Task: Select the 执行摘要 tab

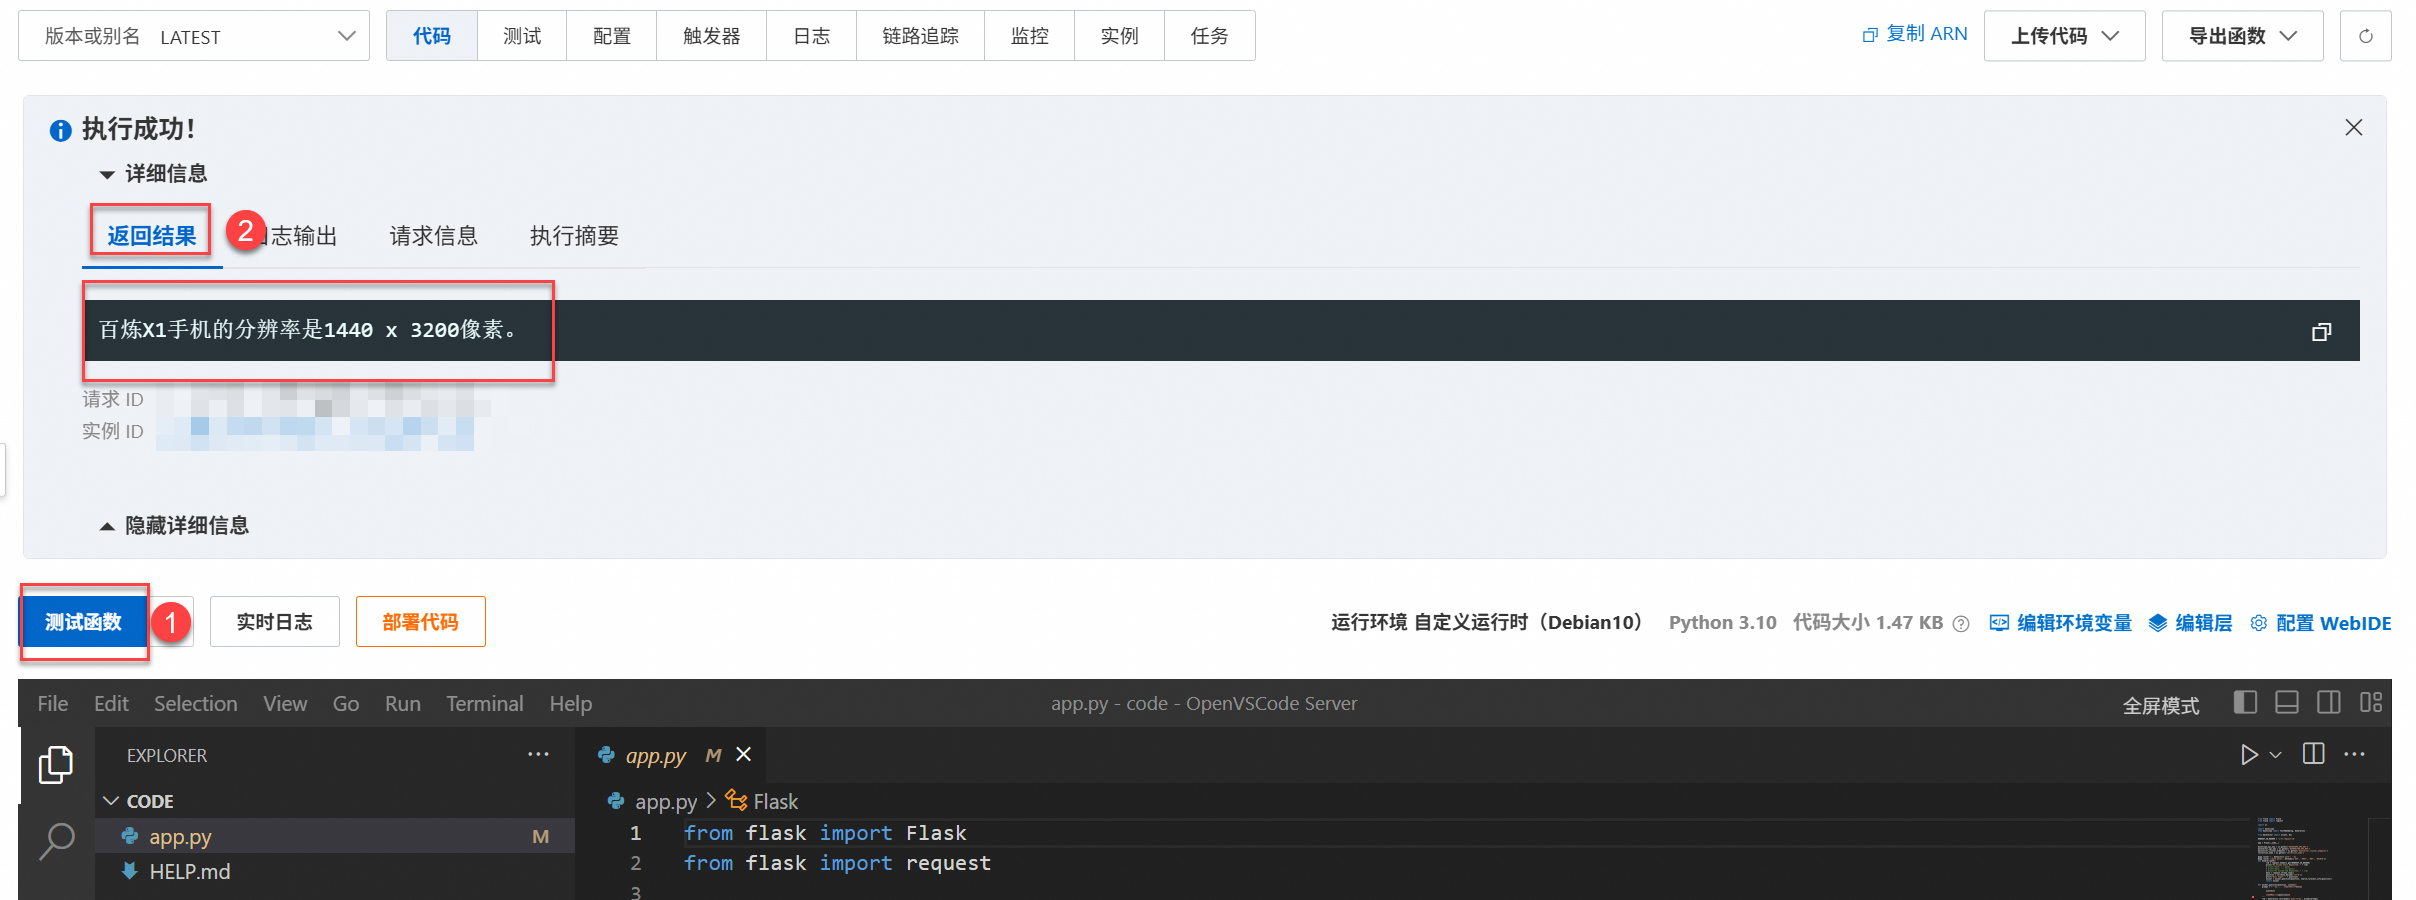Action: (x=575, y=236)
